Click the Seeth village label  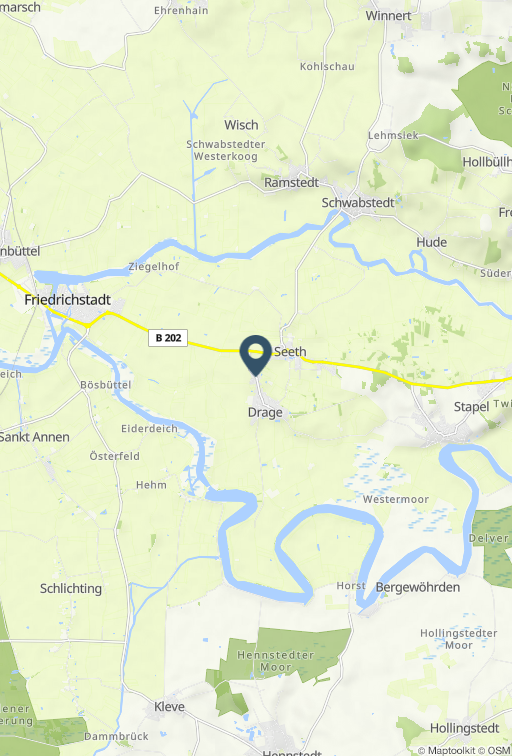(x=290, y=351)
